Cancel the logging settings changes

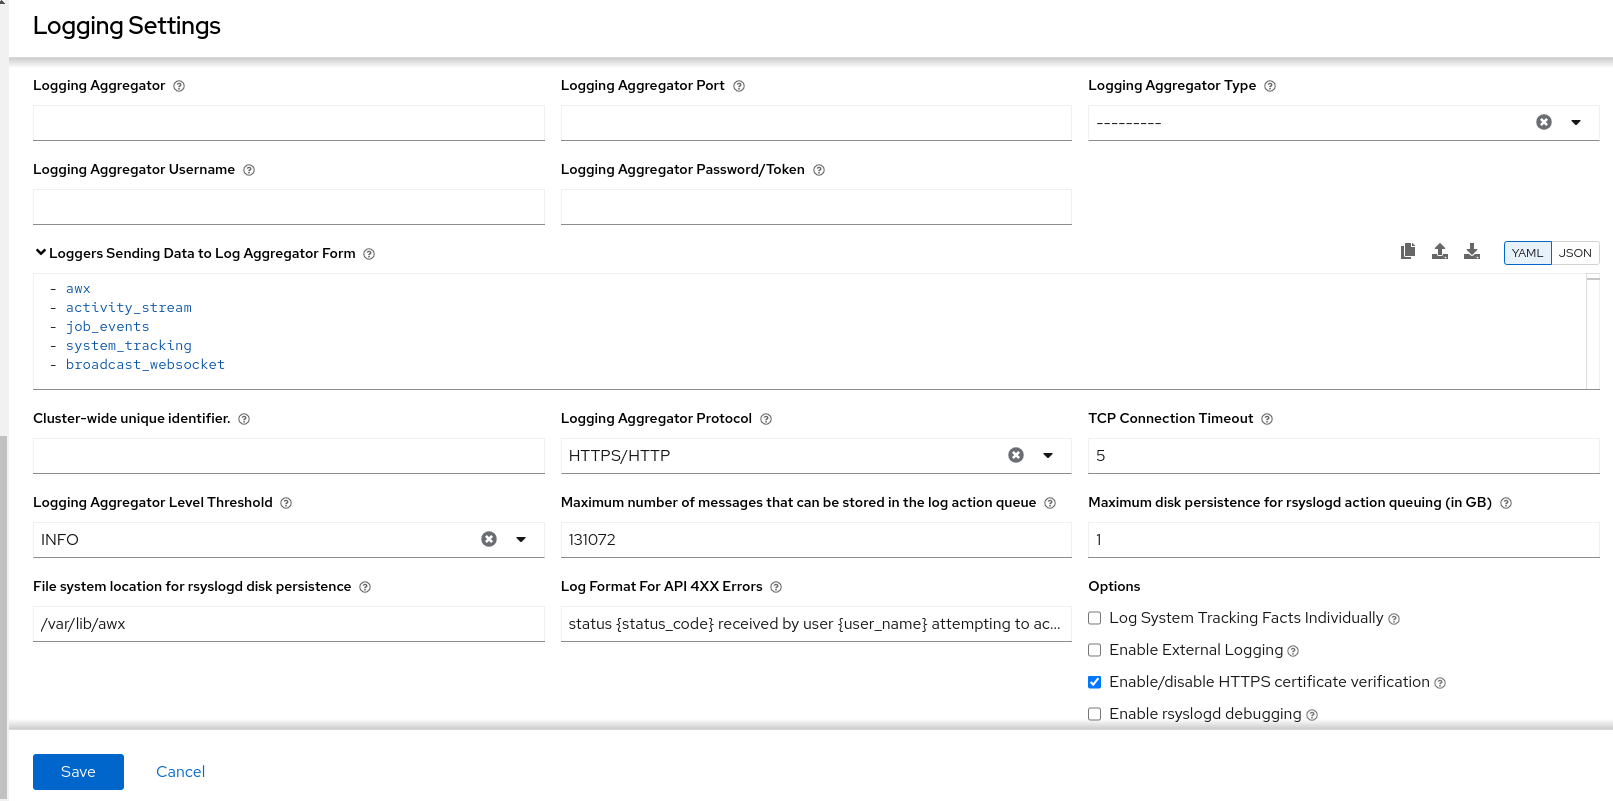click(180, 772)
